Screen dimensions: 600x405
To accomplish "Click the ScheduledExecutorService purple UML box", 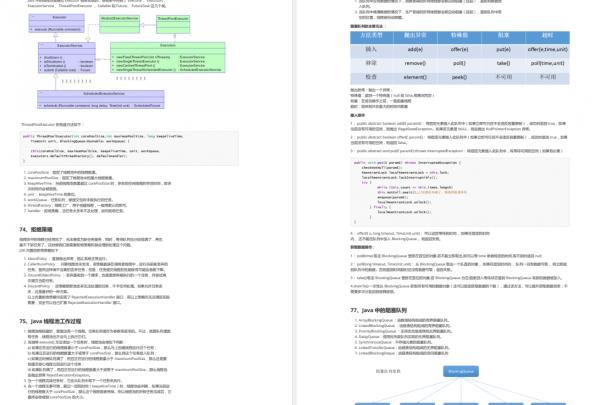I will (x=101, y=100).
